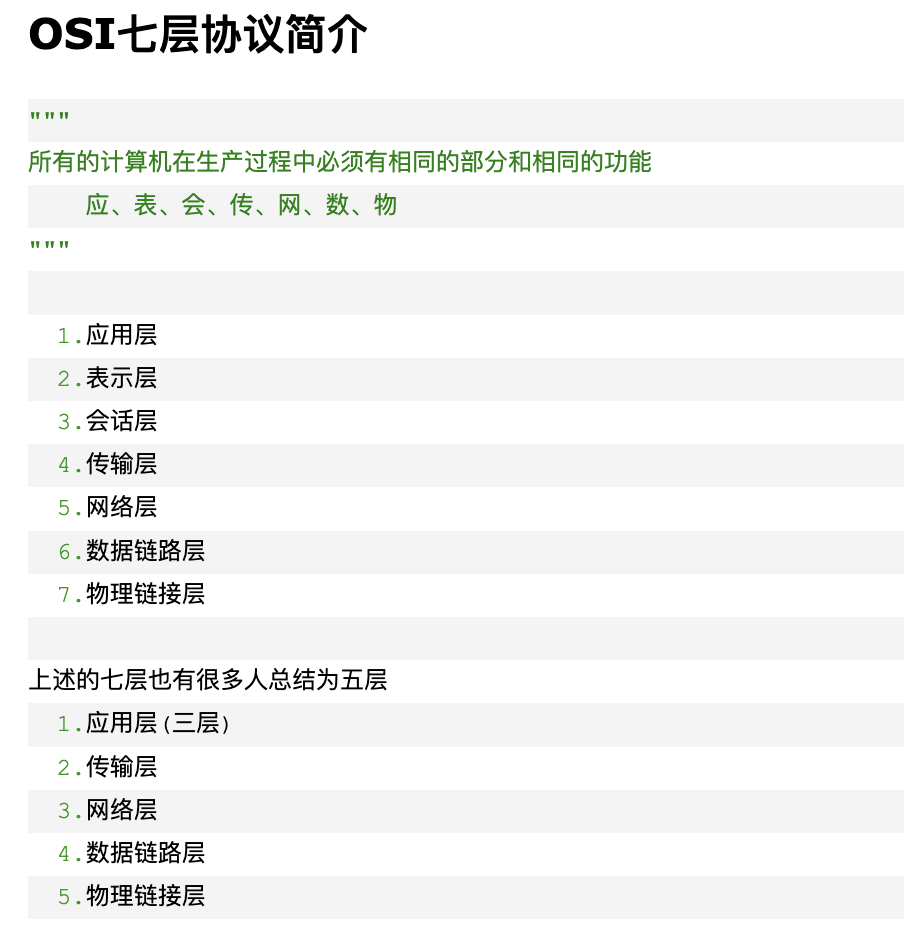The image size is (904, 926).
Task: Click line 4.数据链路层 in five-layer list
Action: (131, 854)
